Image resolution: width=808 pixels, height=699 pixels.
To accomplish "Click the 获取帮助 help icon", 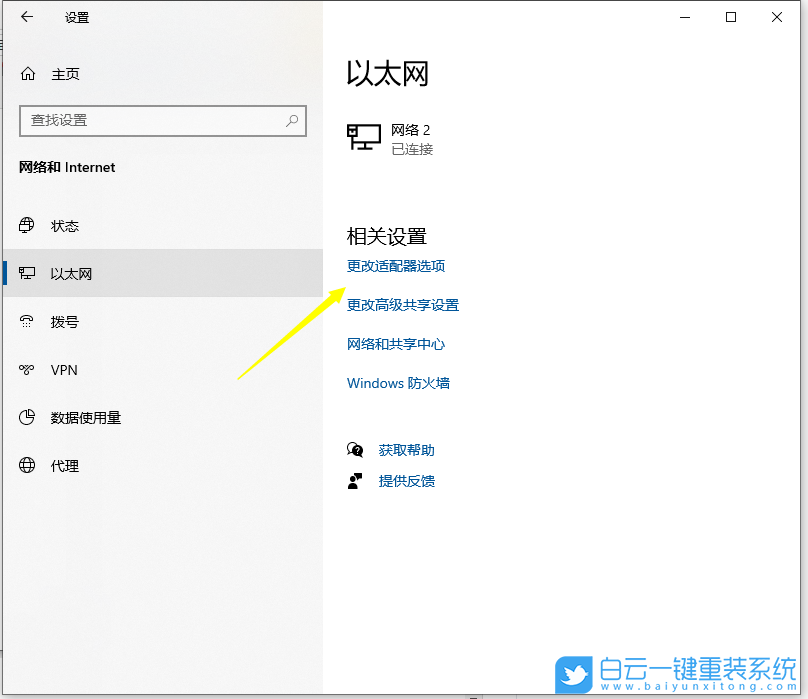I will pos(356,450).
